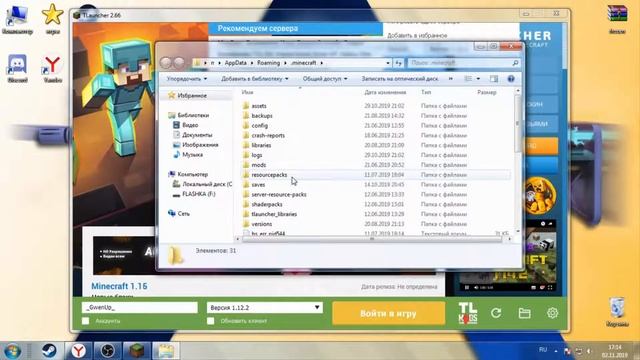Click the Forward navigation arrow in Explorer

click(179, 63)
